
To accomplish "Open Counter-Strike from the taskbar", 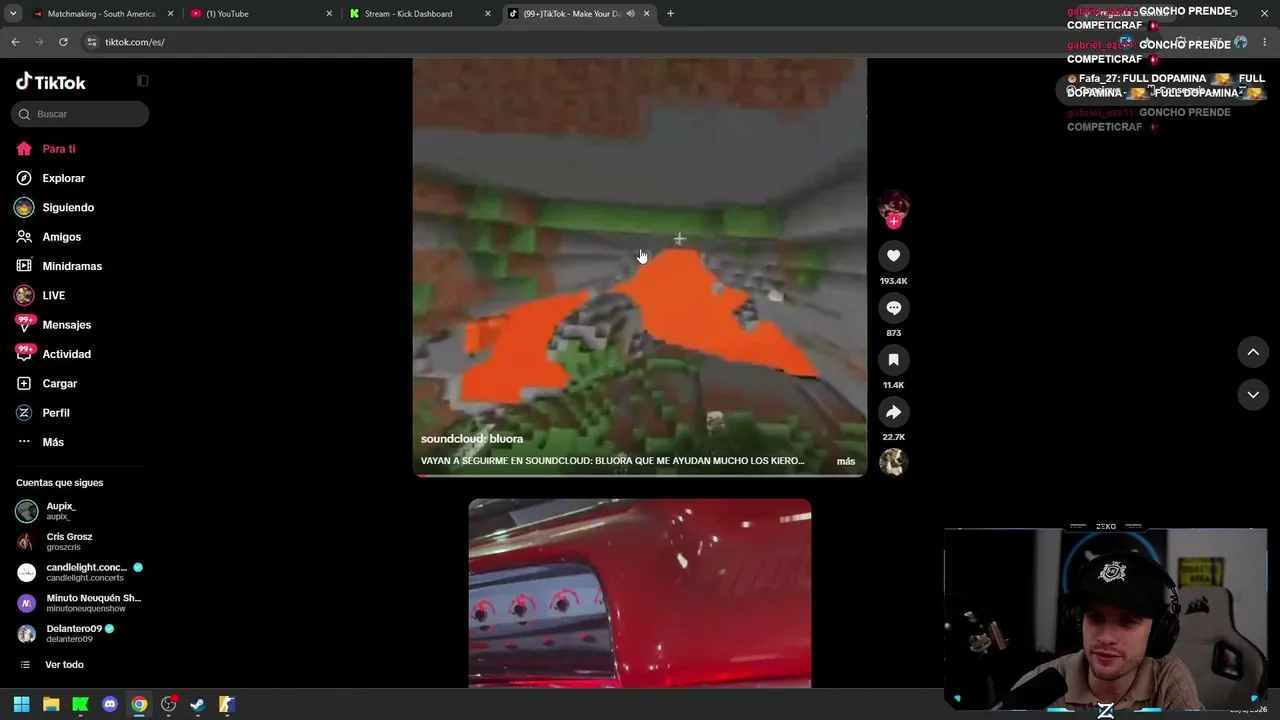I will tap(227, 704).
